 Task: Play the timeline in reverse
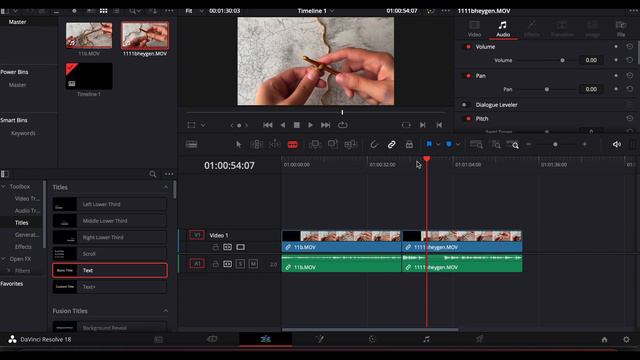pyautogui.click(x=283, y=125)
